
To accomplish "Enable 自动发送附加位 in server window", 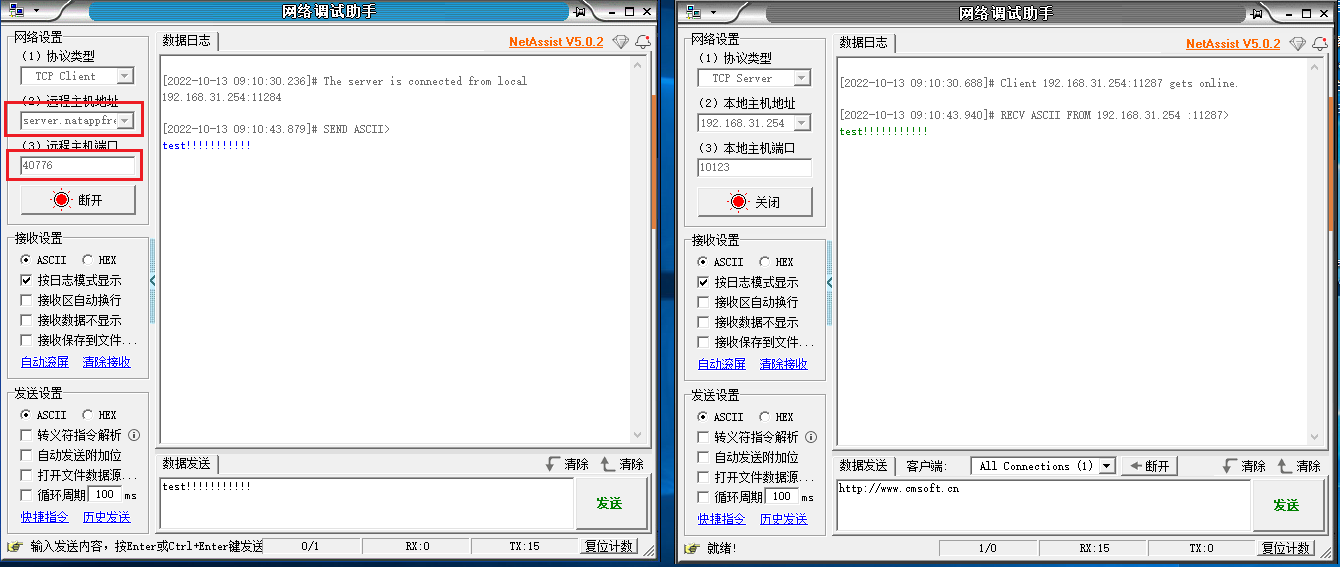I will pyautogui.click(x=704, y=457).
